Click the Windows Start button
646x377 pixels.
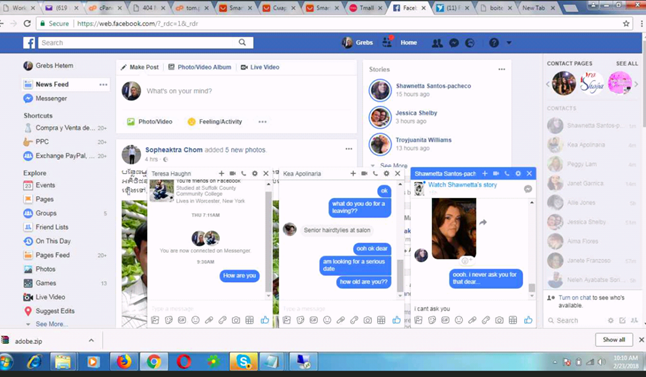tap(5, 362)
